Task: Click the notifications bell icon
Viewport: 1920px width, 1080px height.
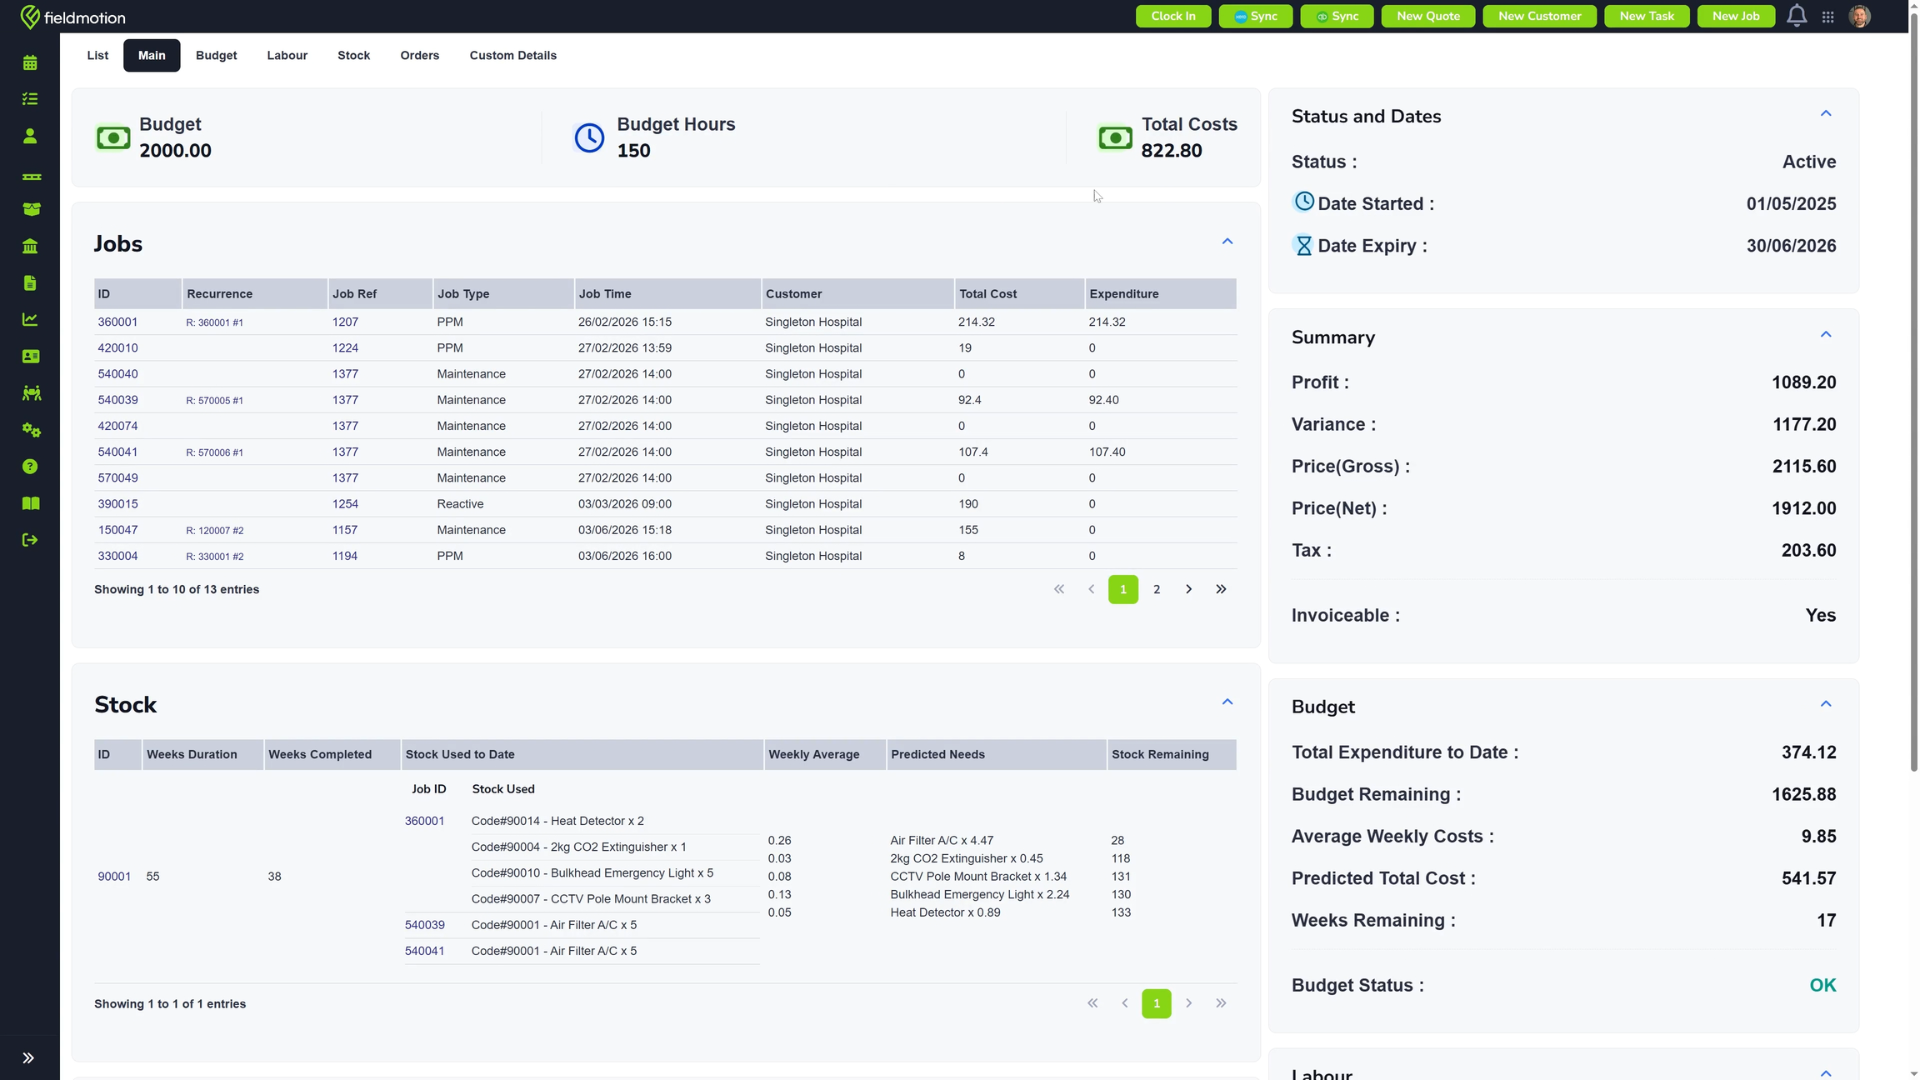Action: pos(1797,16)
